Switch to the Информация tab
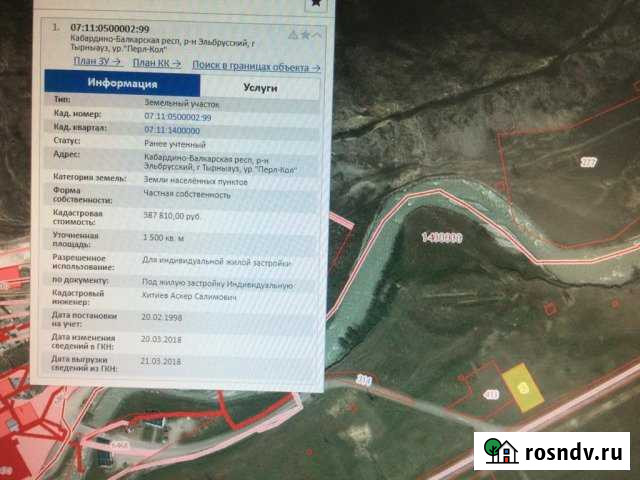 click(122, 85)
